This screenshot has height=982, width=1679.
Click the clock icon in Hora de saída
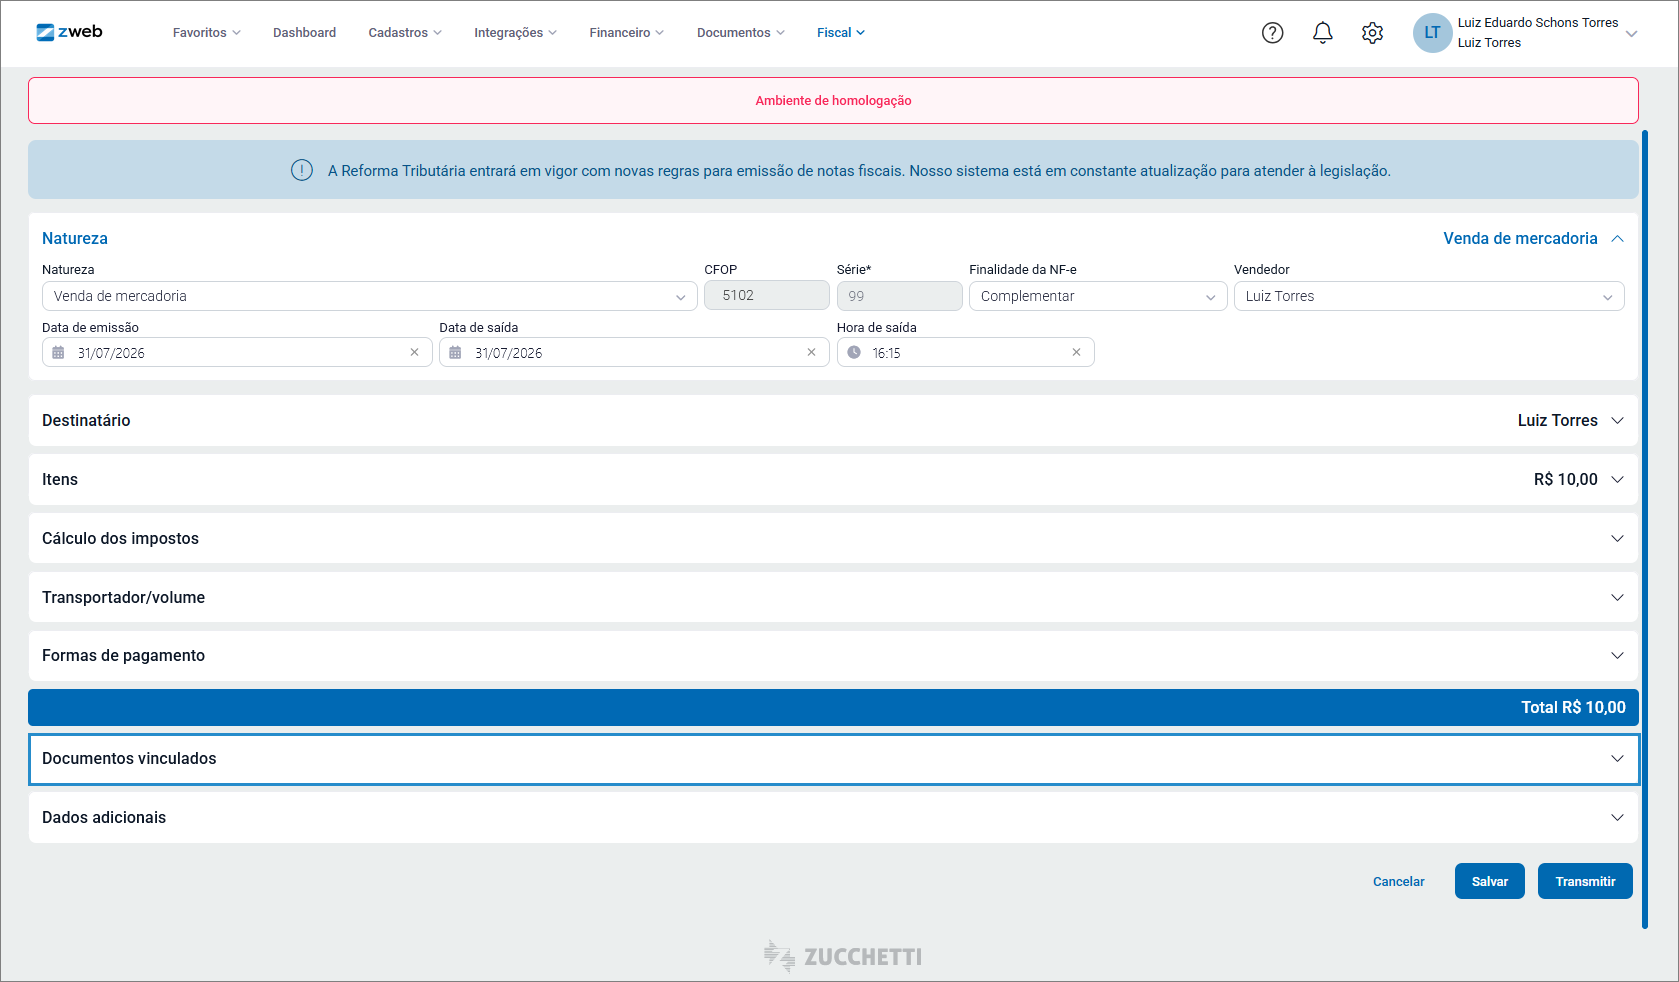click(854, 352)
